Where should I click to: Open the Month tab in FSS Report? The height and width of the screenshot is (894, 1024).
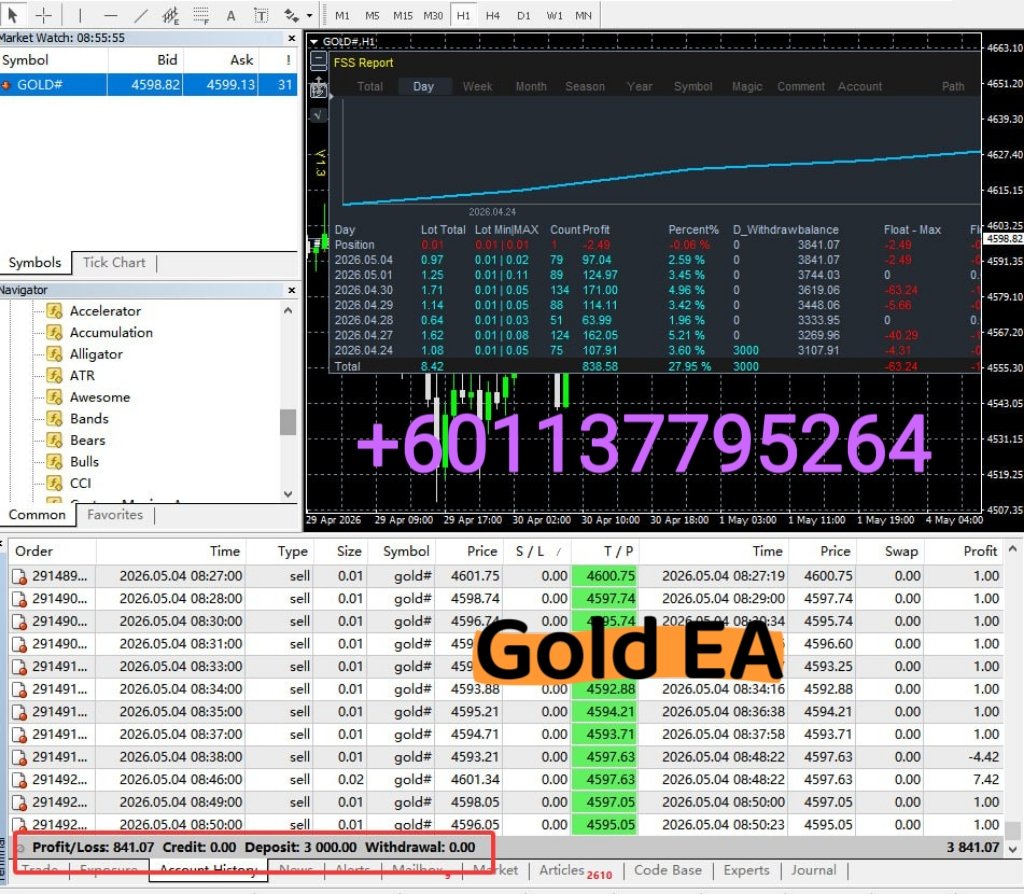pyautogui.click(x=531, y=86)
